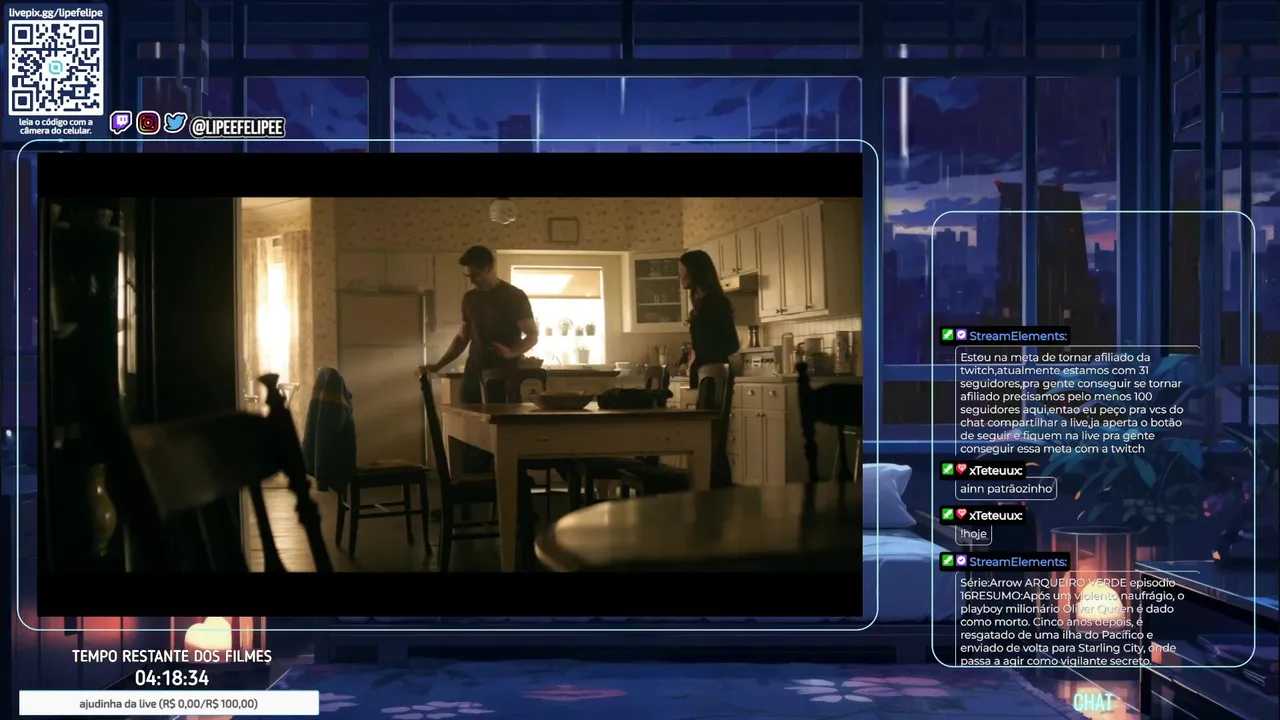Click the heart badge above the !hoje message

pos(961,514)
